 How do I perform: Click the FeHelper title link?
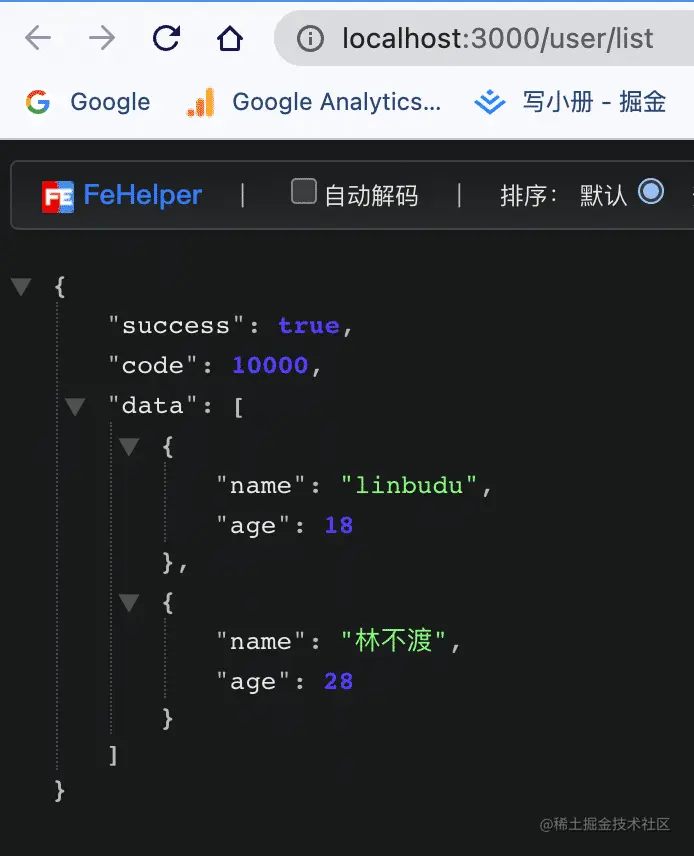pyautogui.click(x=143, y=195)
